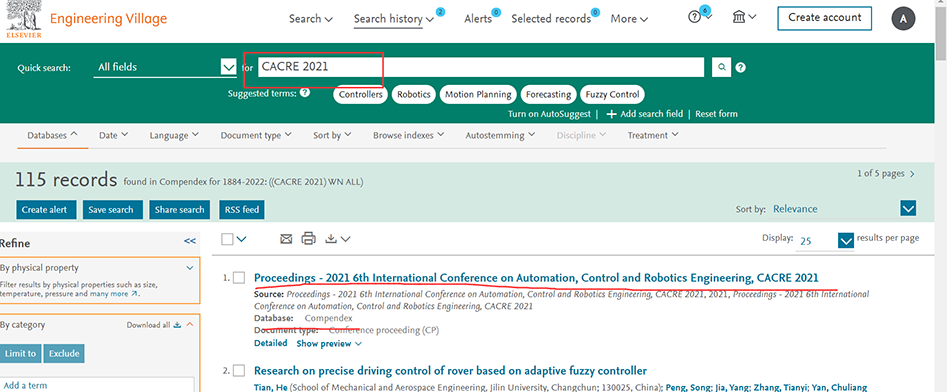Select Forecasting suggested term
This screenshot has height=392, width=947.
coord(548,95)
